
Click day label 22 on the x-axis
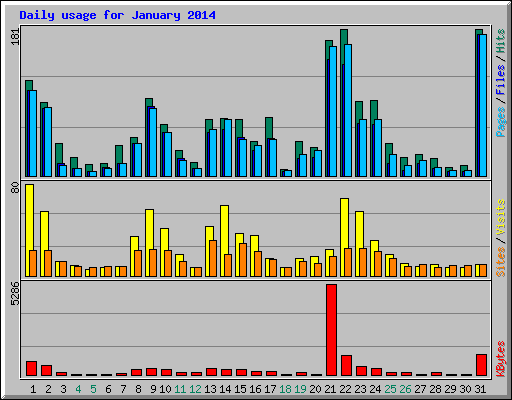pos(345,389)
